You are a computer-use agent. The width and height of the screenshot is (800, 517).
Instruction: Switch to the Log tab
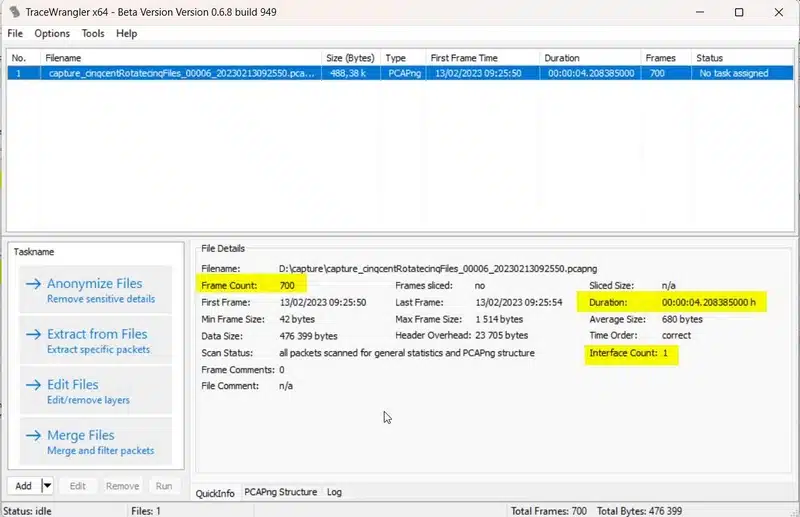click(334, 492)
